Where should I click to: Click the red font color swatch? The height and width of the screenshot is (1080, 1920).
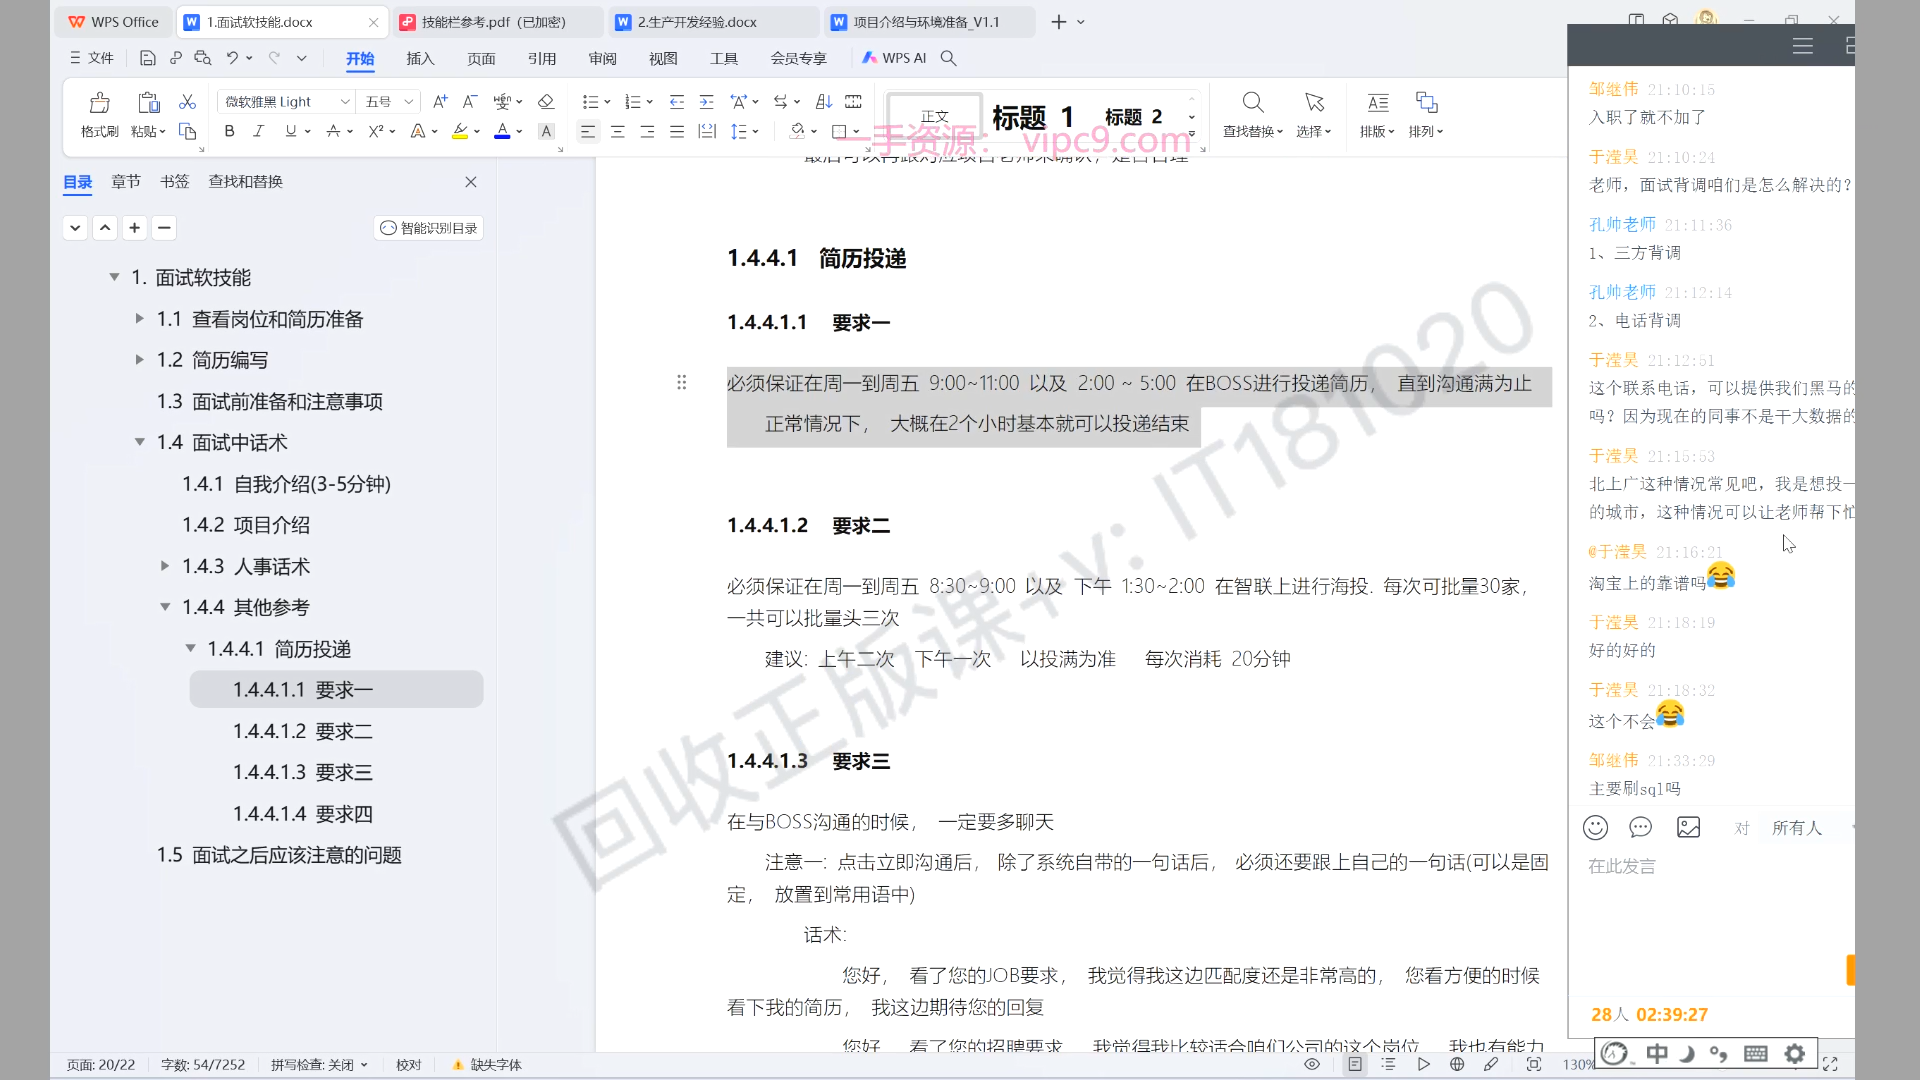[x=502, y=131]
